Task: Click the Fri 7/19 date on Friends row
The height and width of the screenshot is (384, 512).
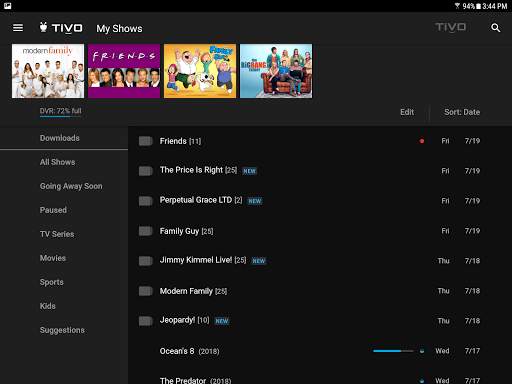Action: [x=461, y=141]
